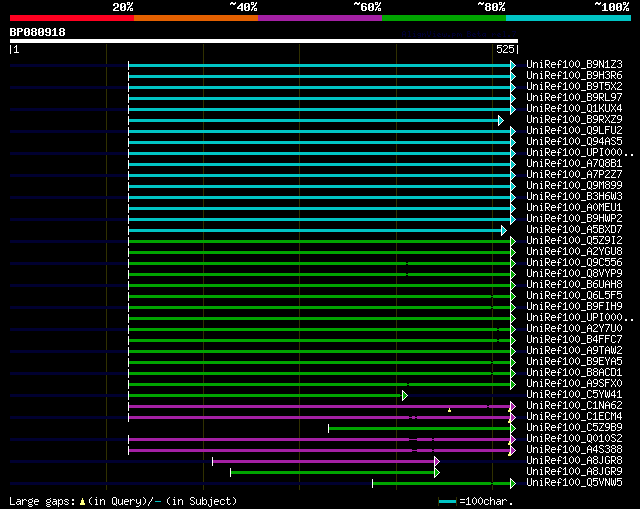Select the UniRef100_C1ECM4 entry label

(x=574, y=417)
